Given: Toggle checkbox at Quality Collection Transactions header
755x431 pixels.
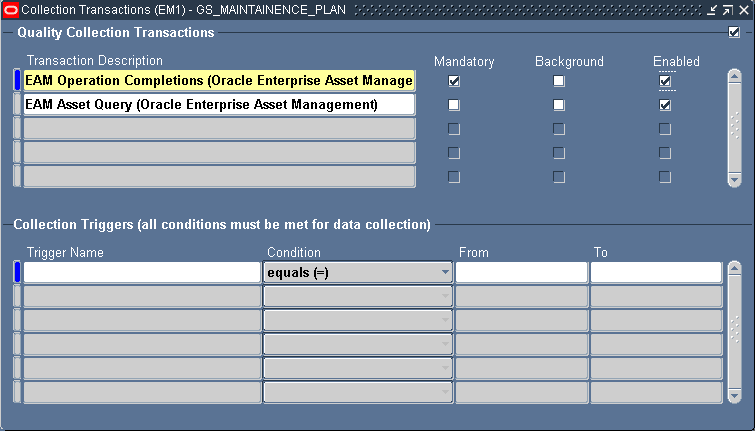Looking at the screenshot, I should tap(734, 32).
